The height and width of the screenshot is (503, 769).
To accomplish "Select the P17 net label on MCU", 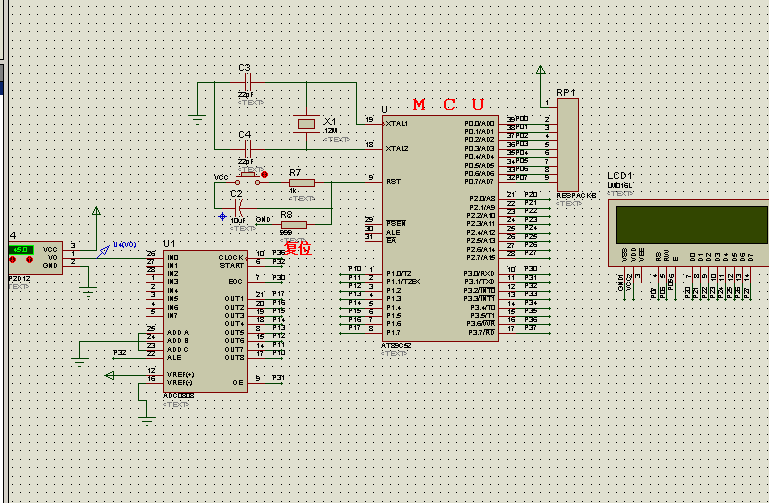I will tap(355, 327).
